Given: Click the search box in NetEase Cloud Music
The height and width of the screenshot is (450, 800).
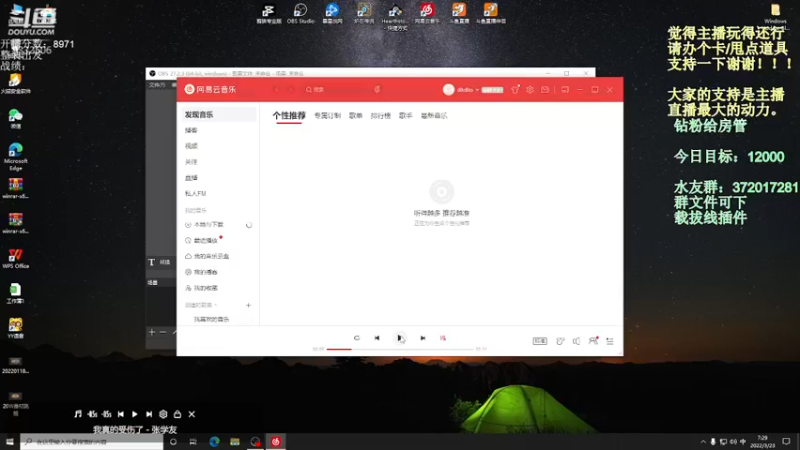Looking at the screenshot, I should tap(339, 90).
